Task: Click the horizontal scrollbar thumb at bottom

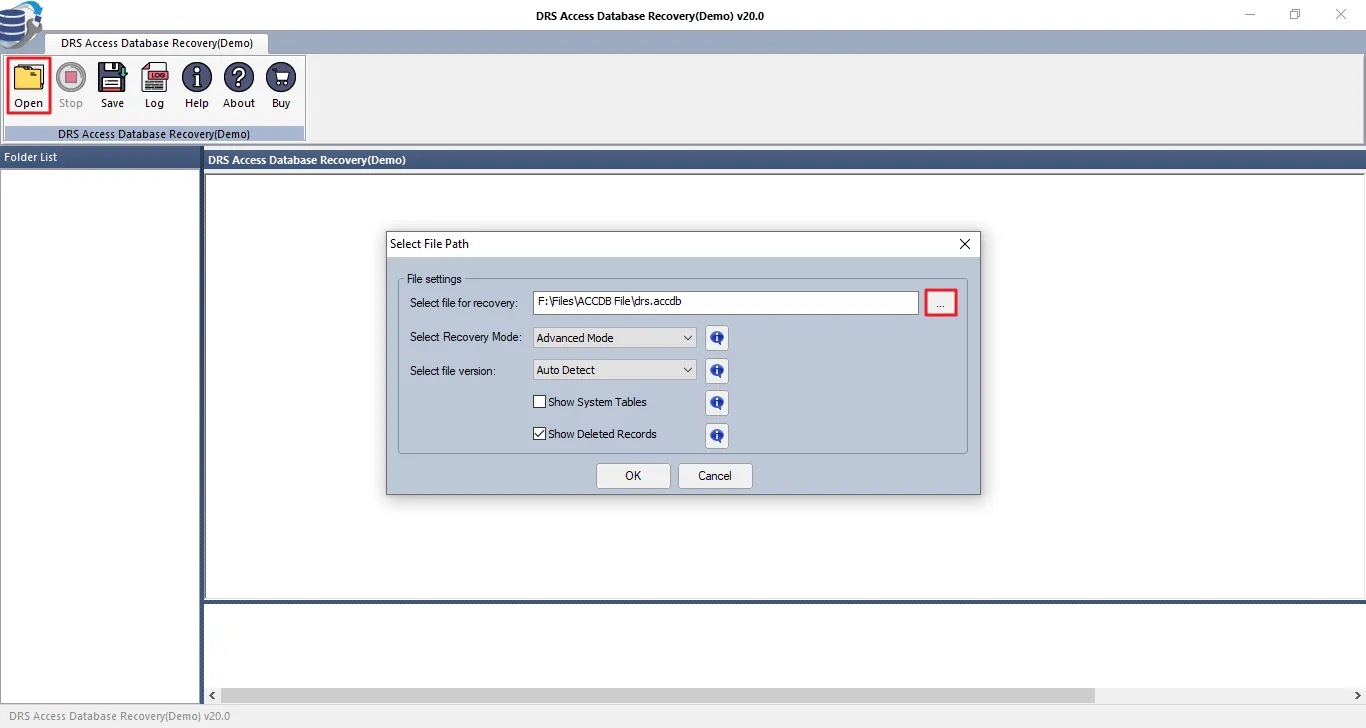Action: coord(658,695)
